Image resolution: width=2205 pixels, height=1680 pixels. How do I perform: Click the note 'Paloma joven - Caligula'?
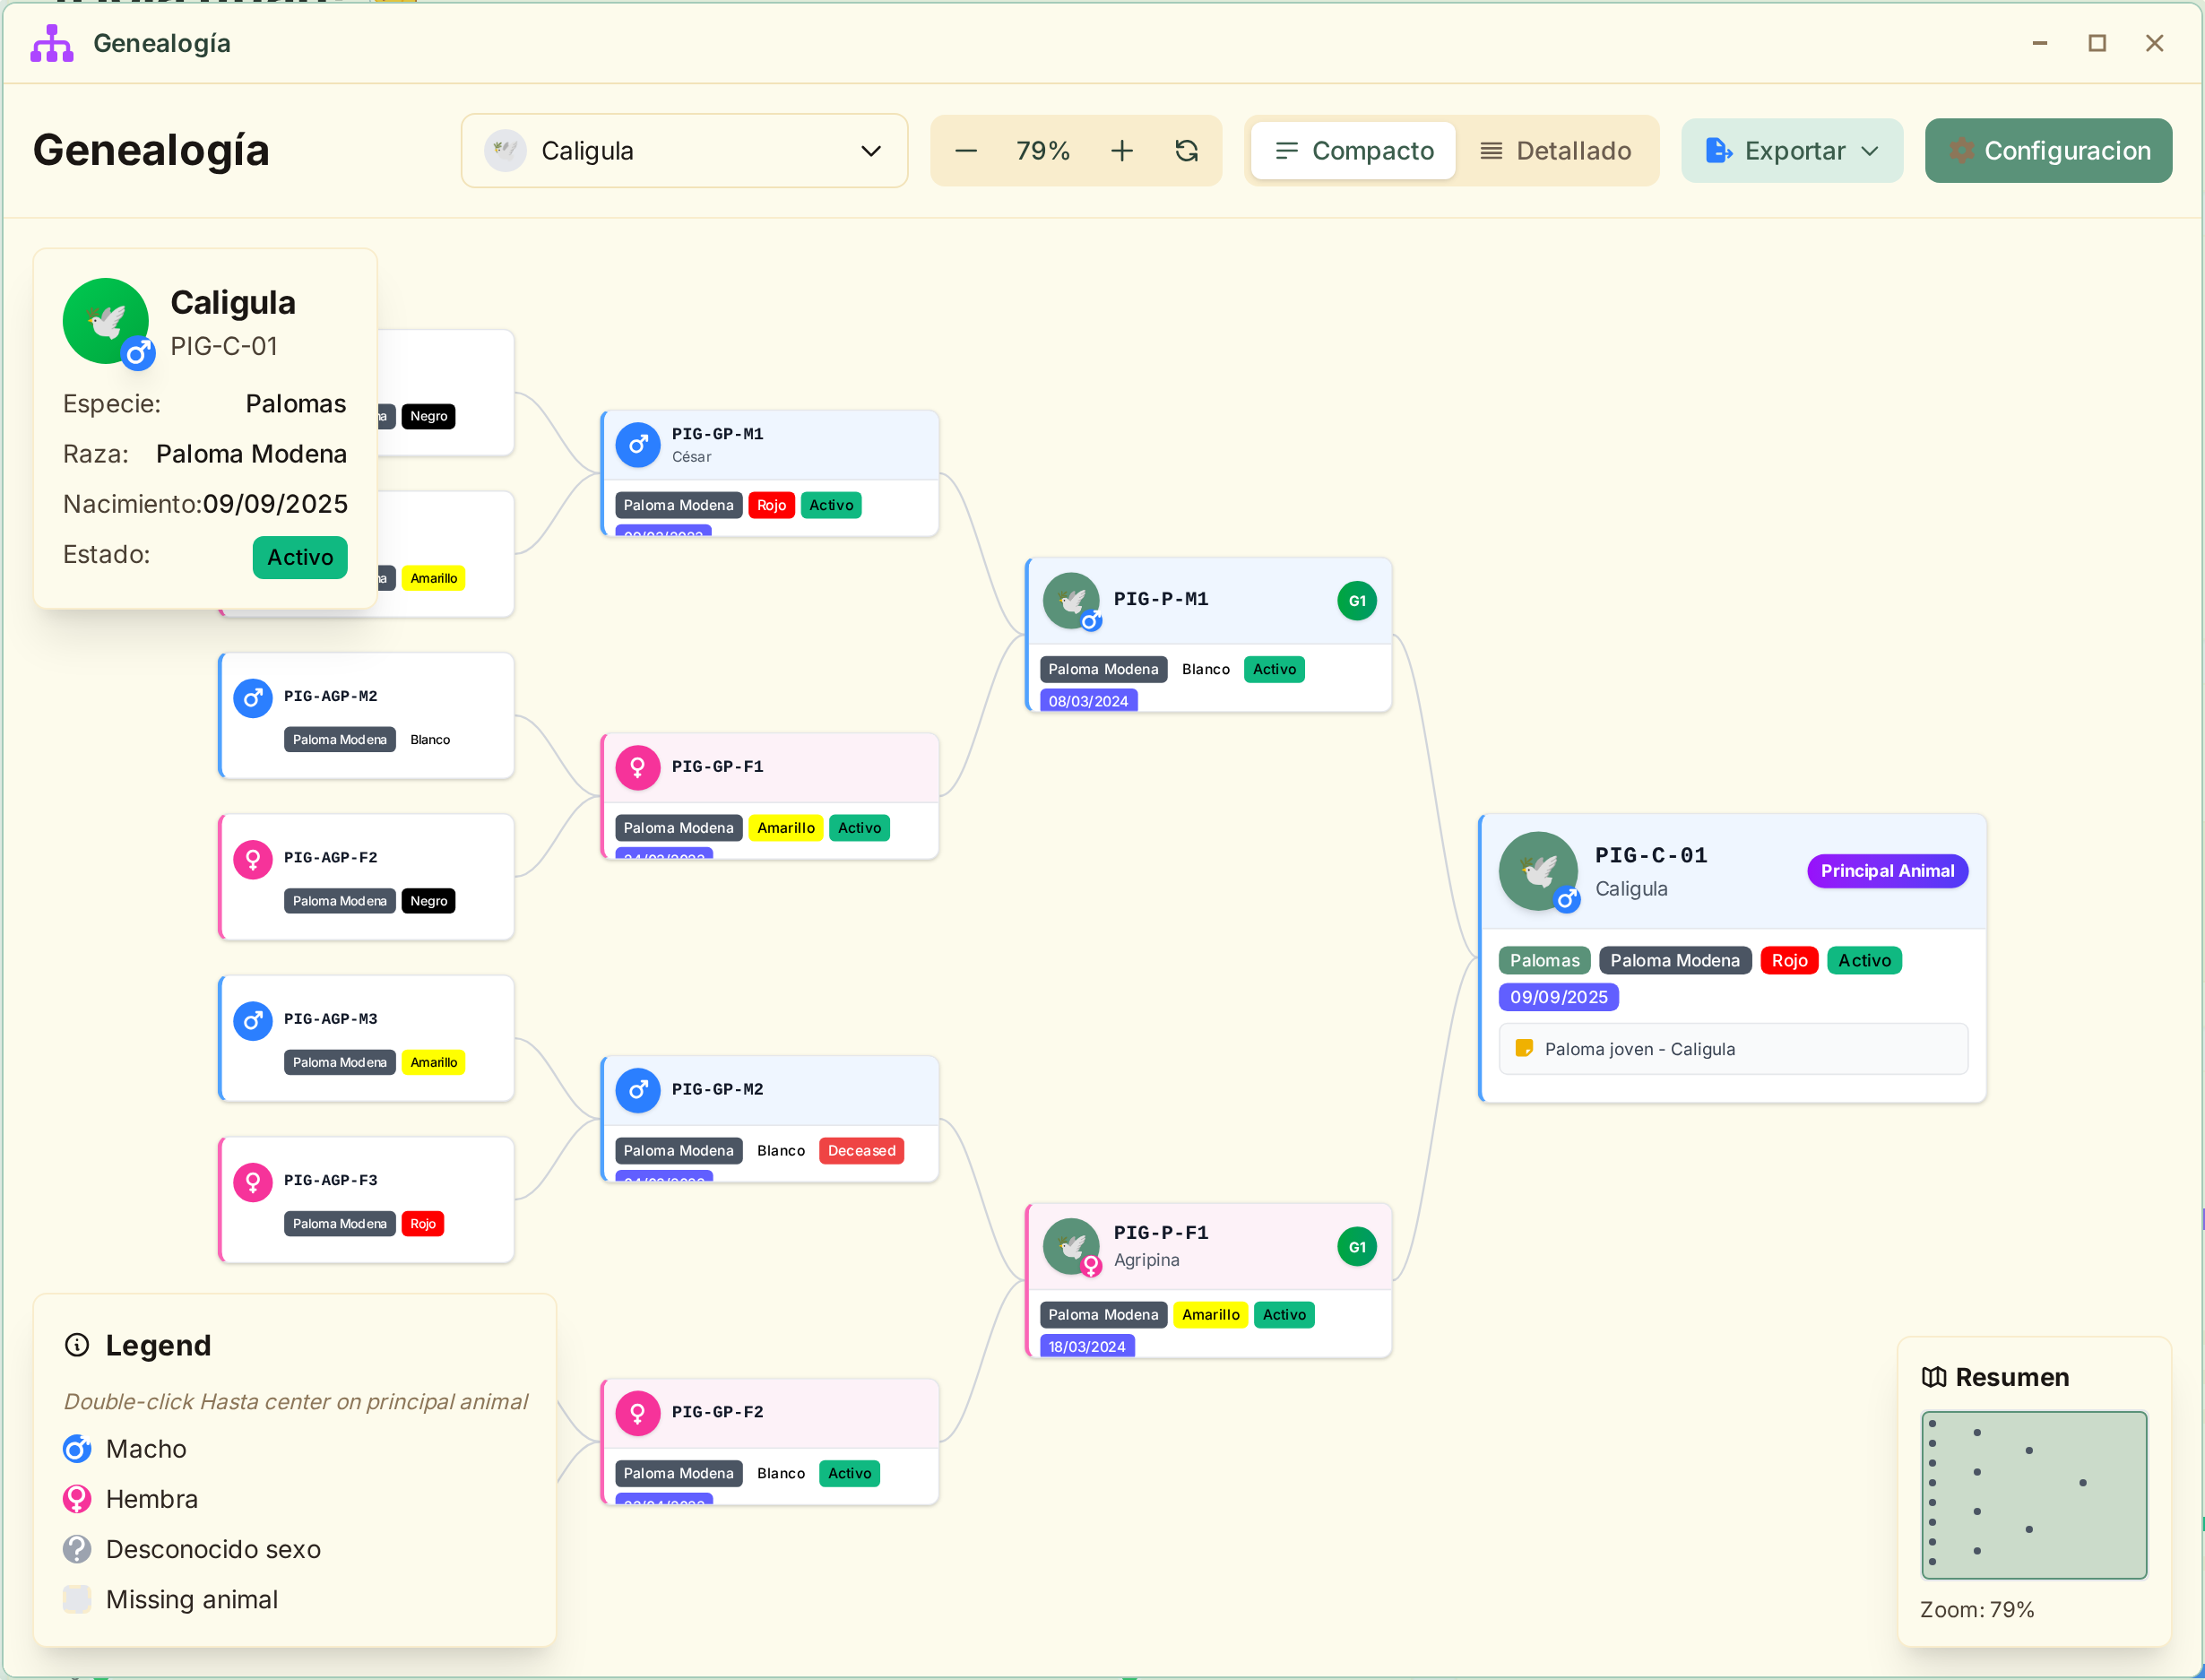pyautogui.click(x=1640, y=1048)
